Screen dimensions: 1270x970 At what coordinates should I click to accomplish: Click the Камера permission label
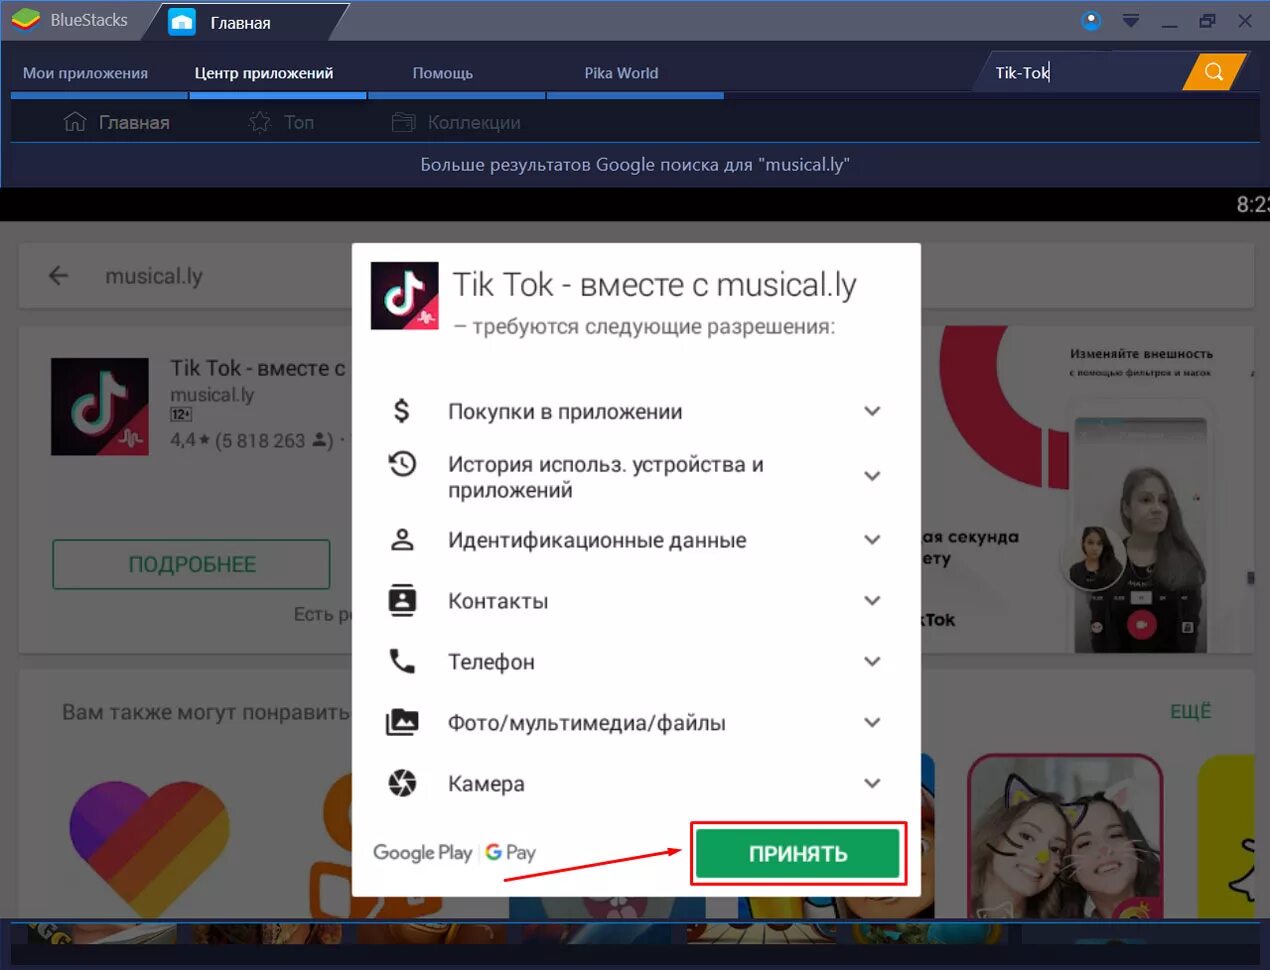click(x=486, y=784)
